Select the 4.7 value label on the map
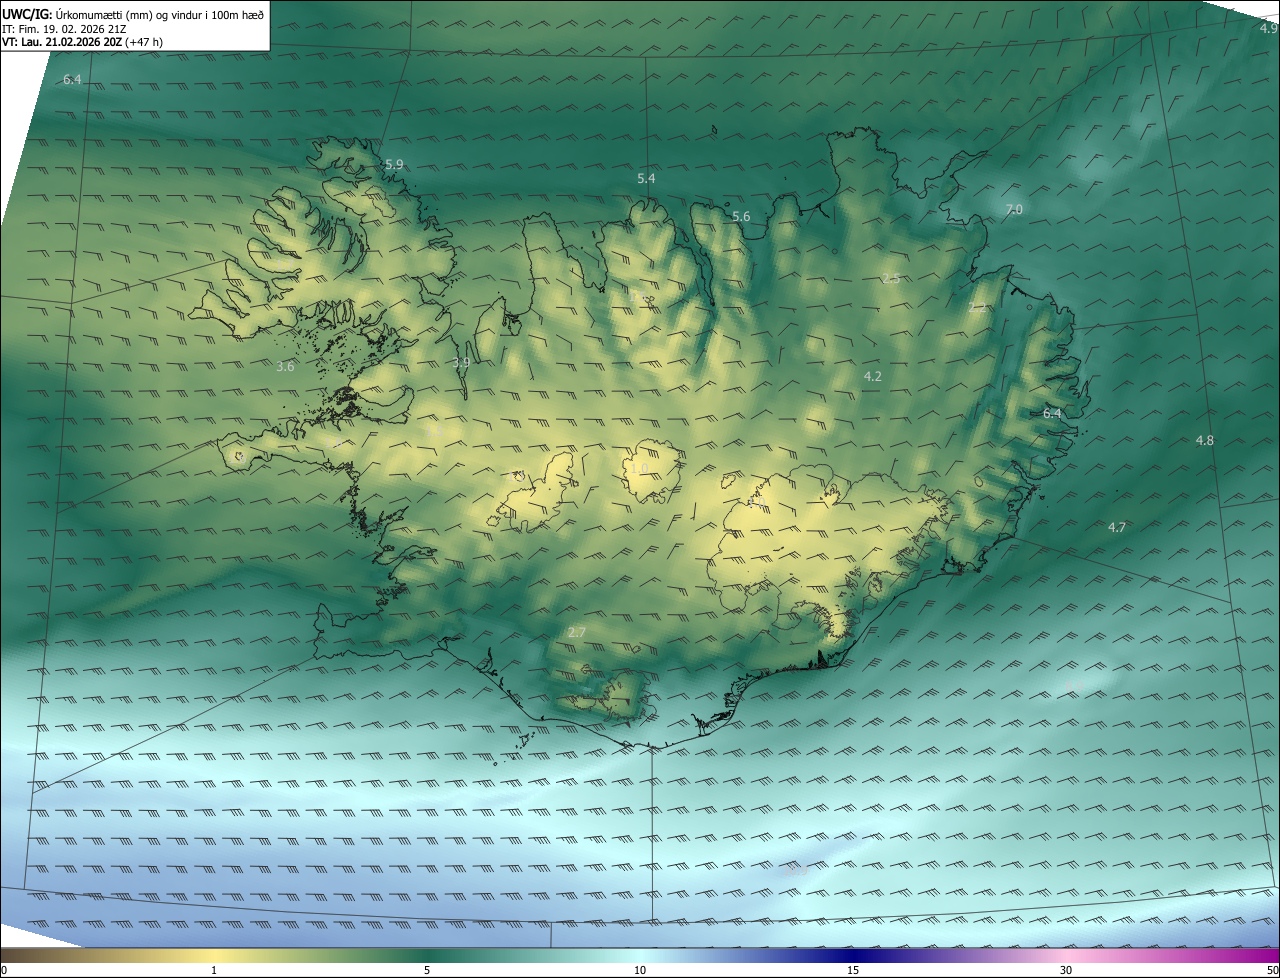 click(1117, 527)
